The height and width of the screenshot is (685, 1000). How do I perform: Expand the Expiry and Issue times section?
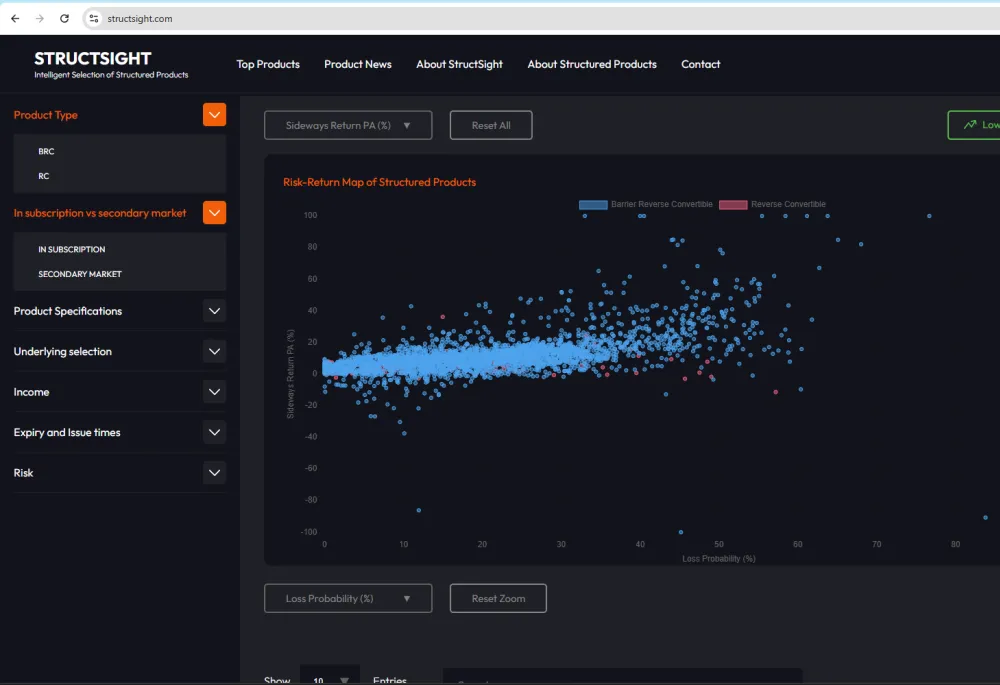click(x=214, y=433)
